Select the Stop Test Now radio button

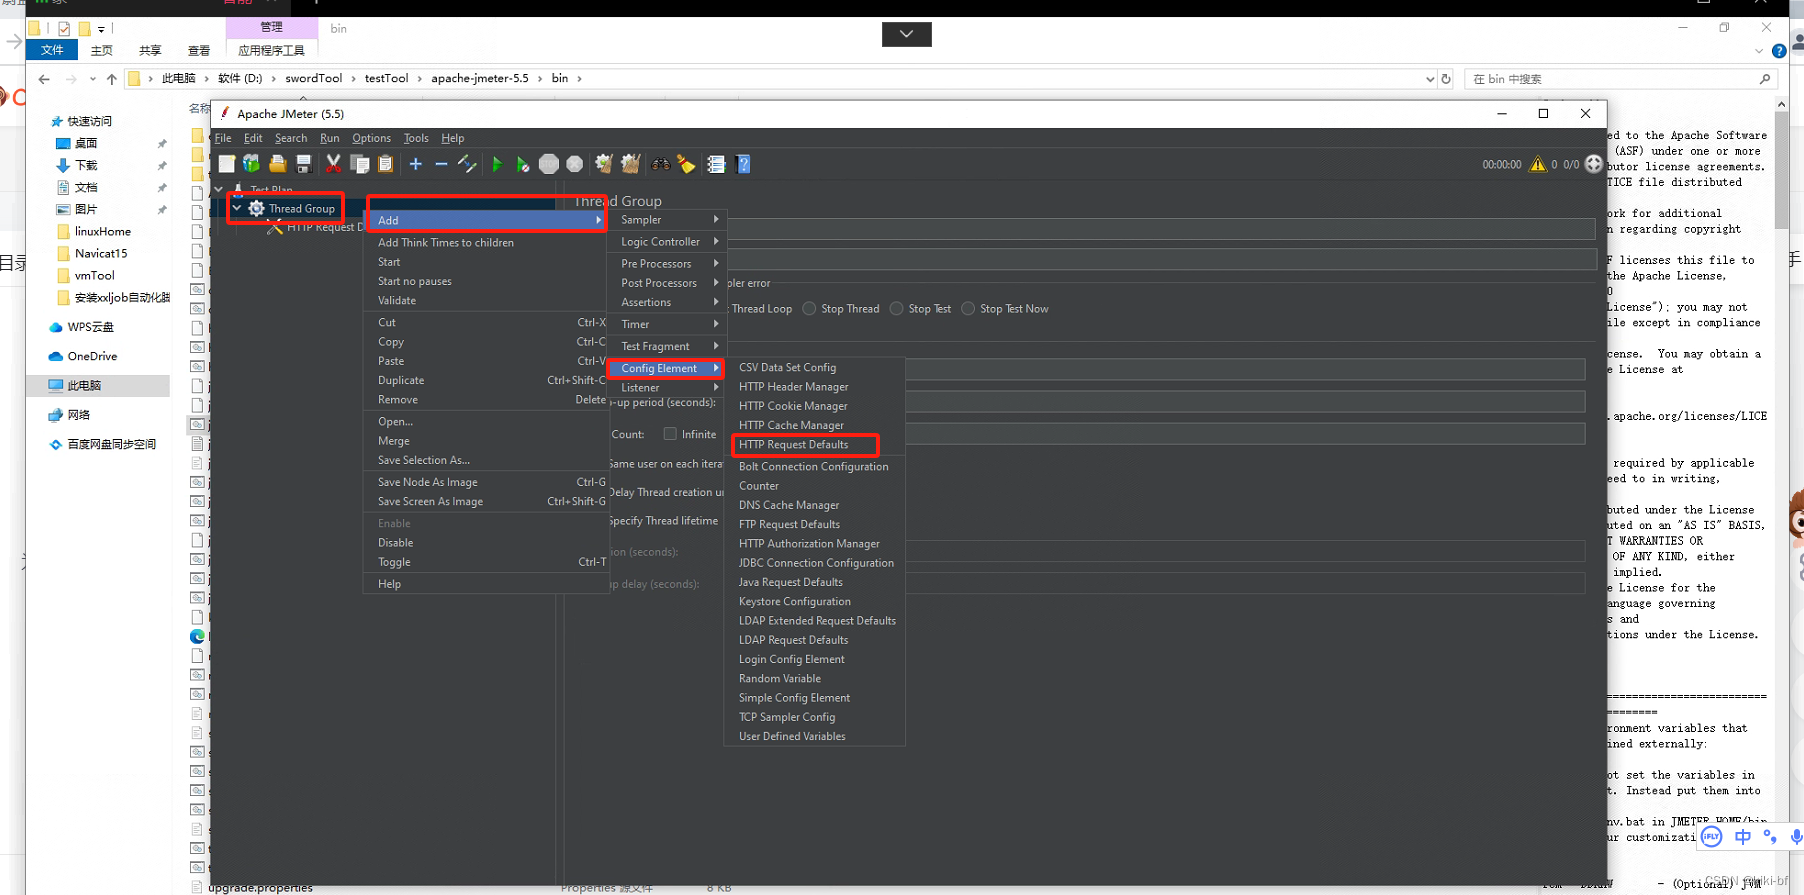point(968,309)
